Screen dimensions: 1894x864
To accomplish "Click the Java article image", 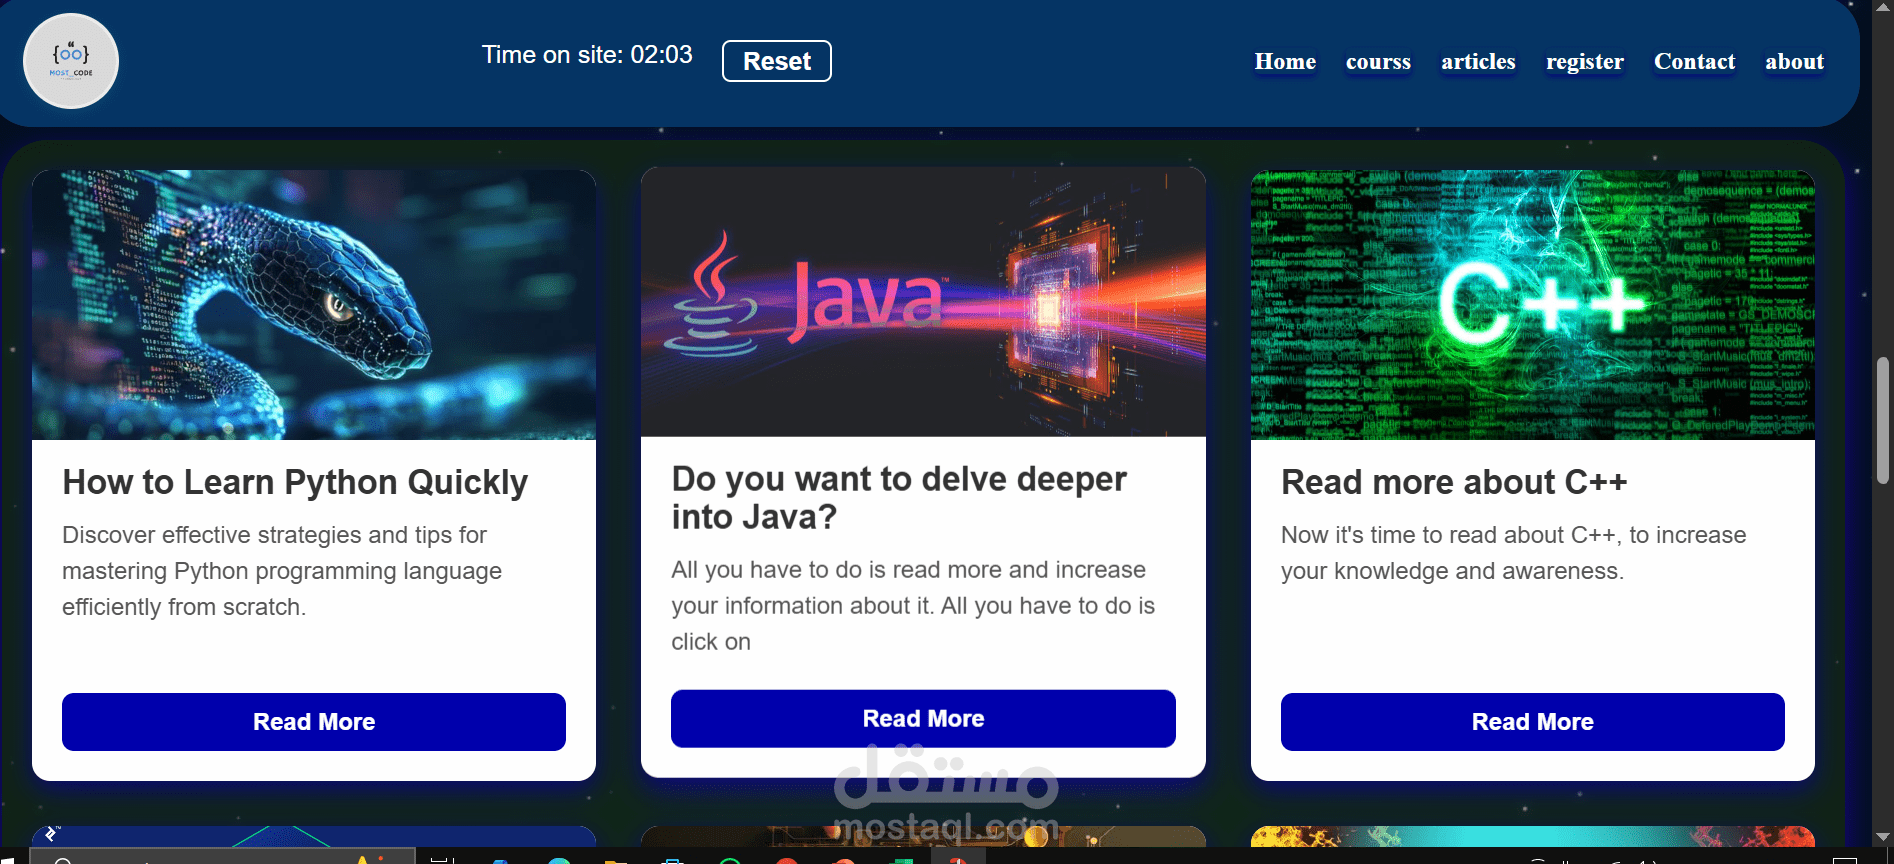I will coord(923,302).
